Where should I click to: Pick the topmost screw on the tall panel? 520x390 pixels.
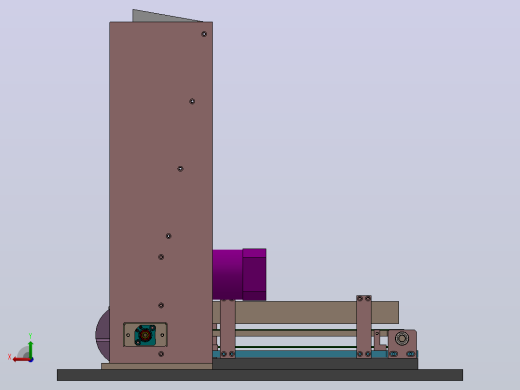pyautogui.click(x=204, y=34)
